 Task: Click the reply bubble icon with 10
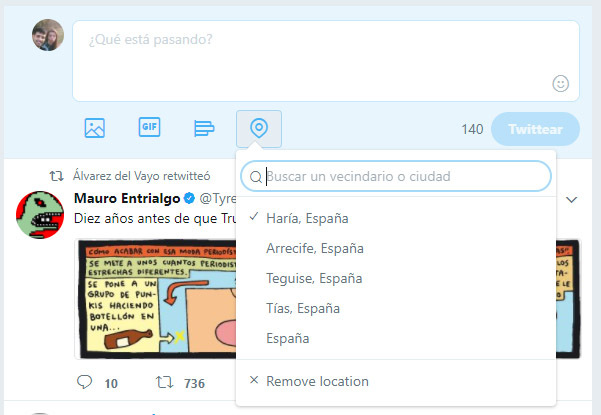click(84, 382)
